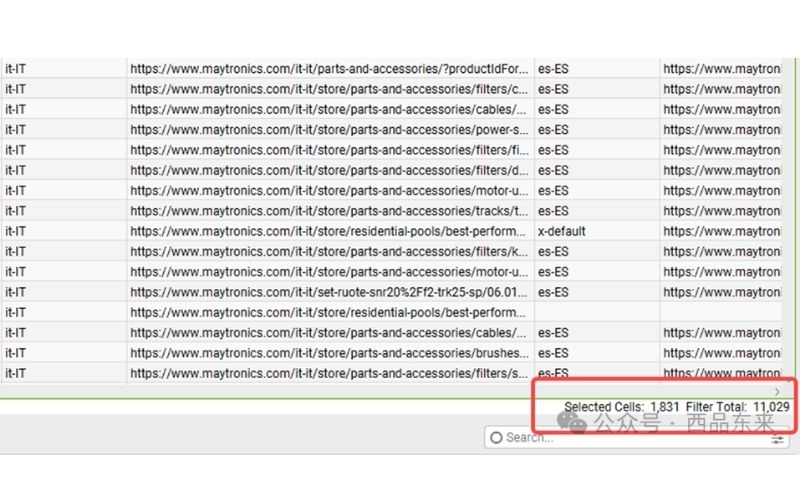Select the URL ending in tracks/t...
Image resolution: width=800 pixels, height=500 pixels.
329,211
